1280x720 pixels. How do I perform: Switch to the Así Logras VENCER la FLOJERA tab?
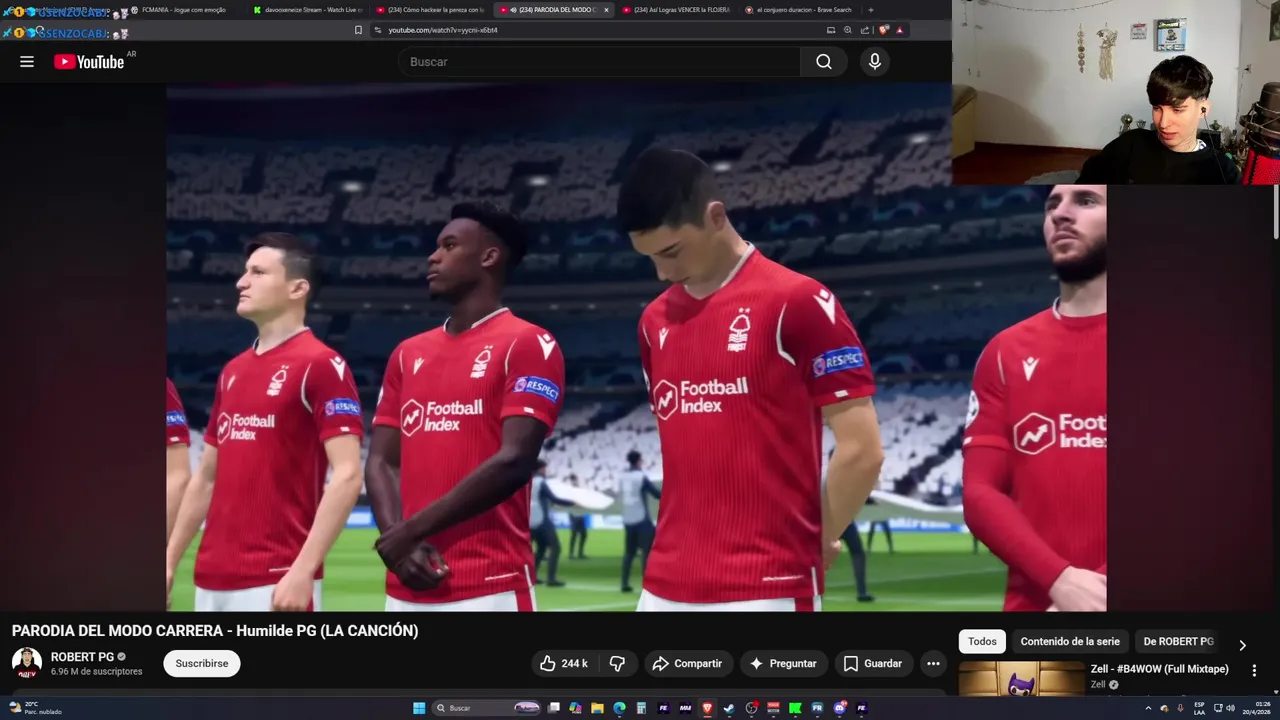[x=678, y=10]
